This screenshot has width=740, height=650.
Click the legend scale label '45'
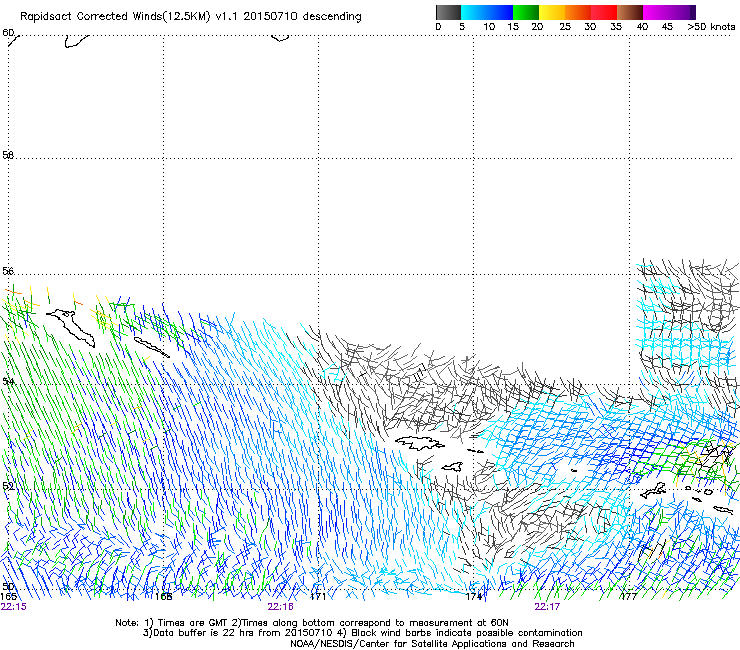coord(667,27)
